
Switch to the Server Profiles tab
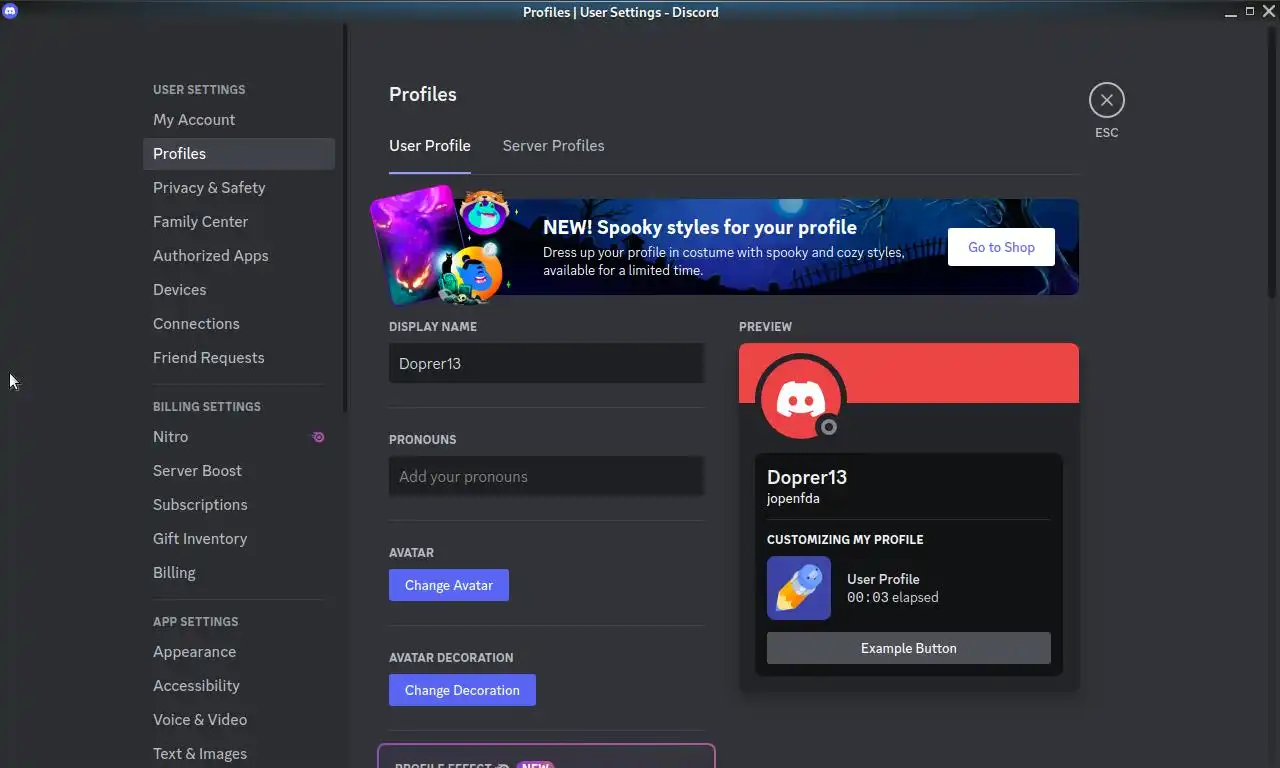tap(553, 146)
